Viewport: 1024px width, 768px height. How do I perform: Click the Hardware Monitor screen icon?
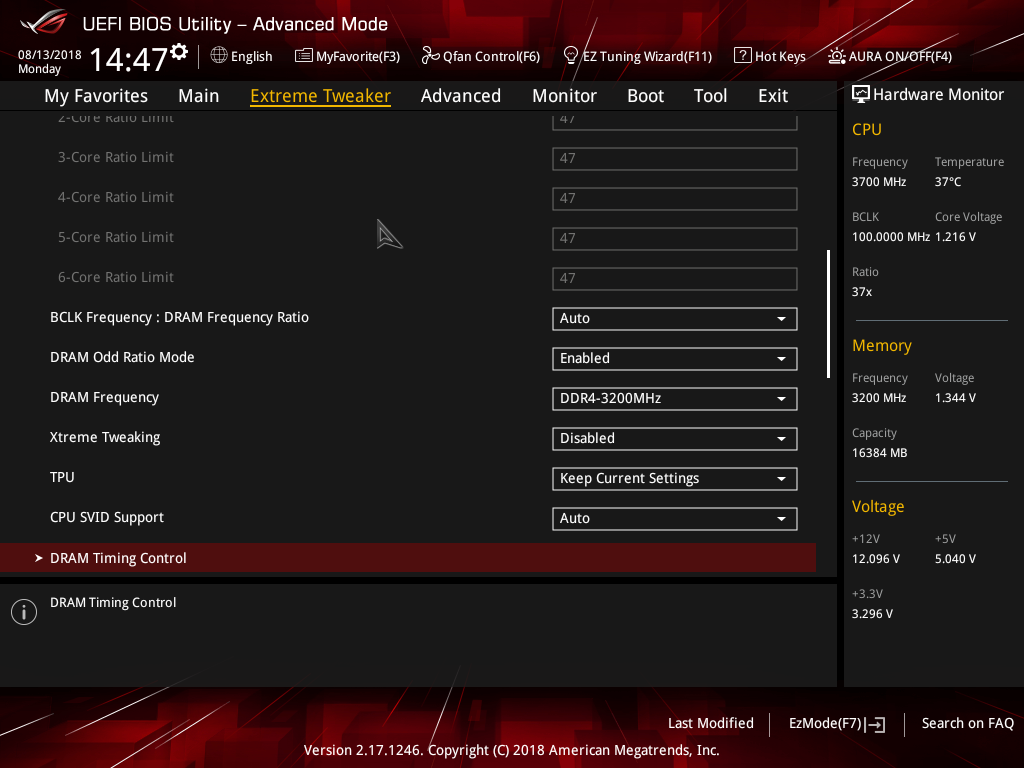point(861,94)
